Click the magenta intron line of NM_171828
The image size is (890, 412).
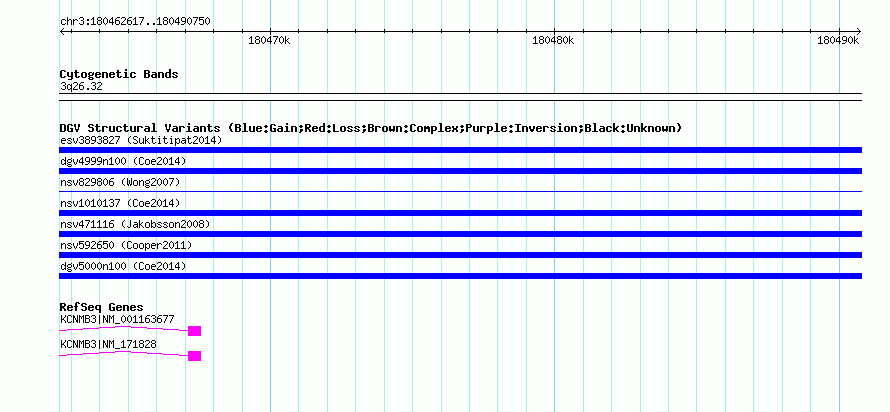point(124,353)
